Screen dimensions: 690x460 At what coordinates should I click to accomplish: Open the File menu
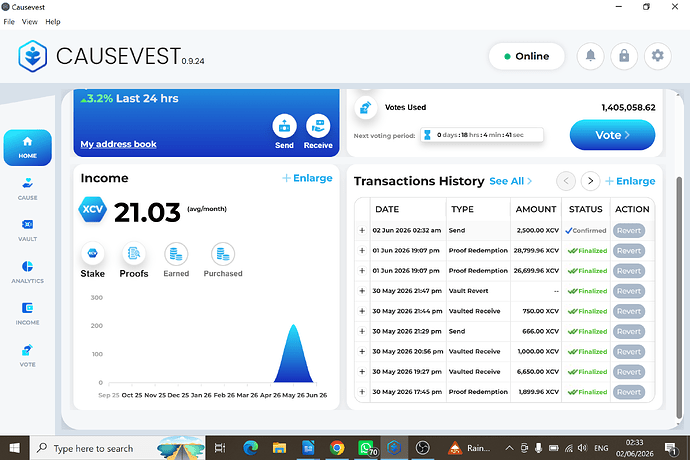9,22
